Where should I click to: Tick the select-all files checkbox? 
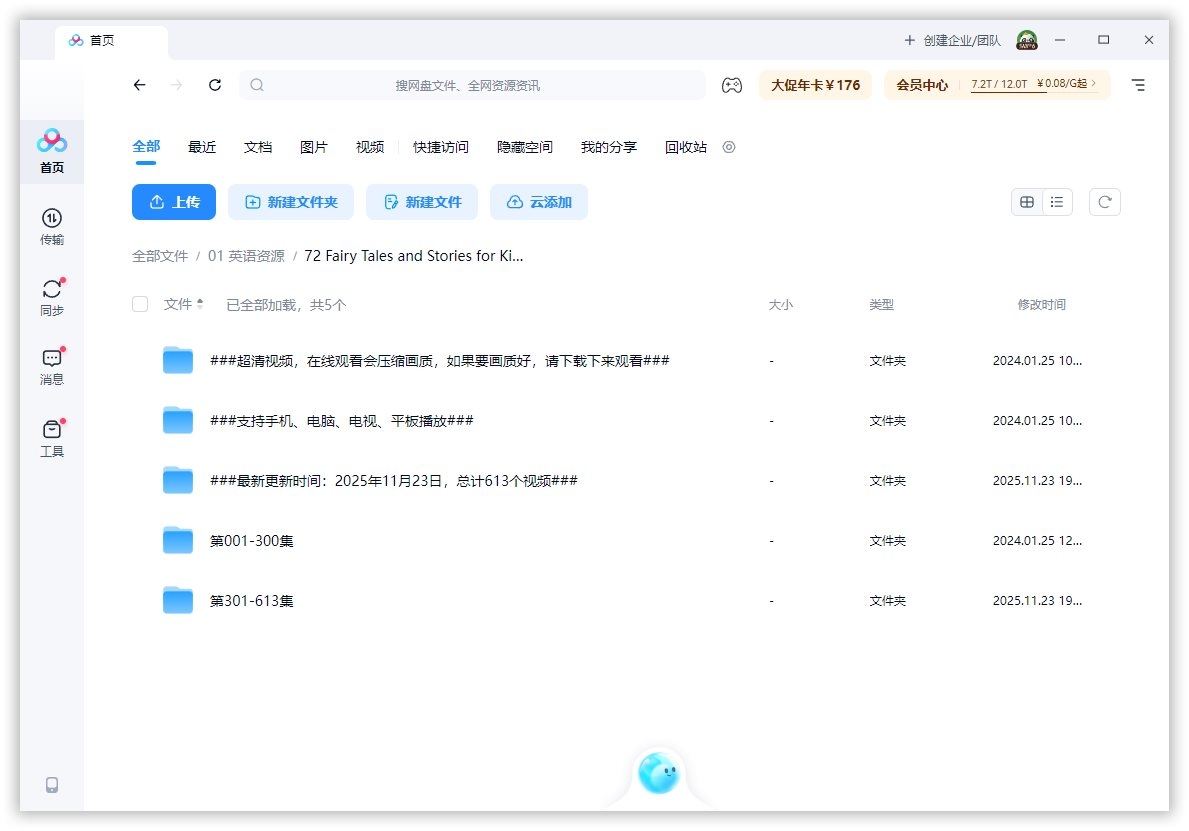tap(140, 304)
